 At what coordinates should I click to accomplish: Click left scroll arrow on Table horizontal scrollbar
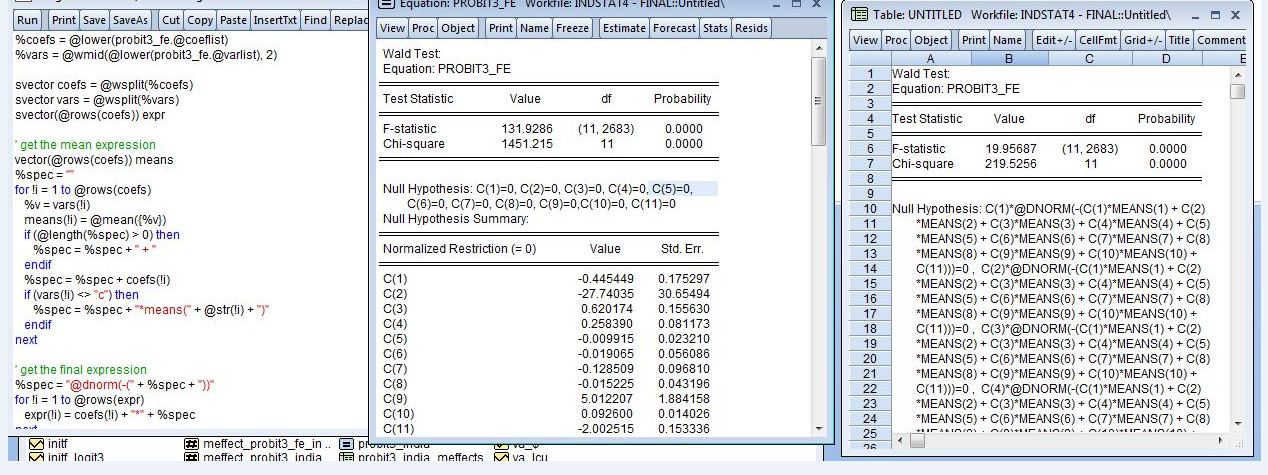(x=898, y=440)
